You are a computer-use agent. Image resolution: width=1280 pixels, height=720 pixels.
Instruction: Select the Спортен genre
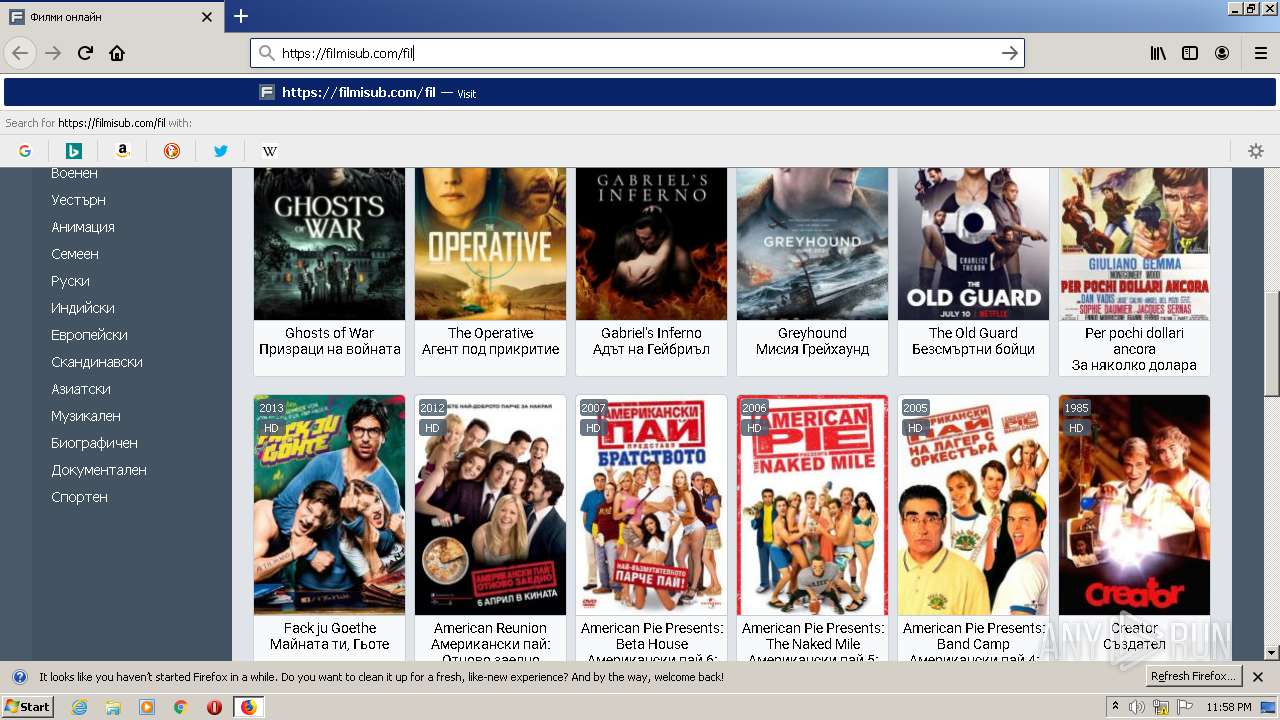pyautogui.click(x=79, y=497)
